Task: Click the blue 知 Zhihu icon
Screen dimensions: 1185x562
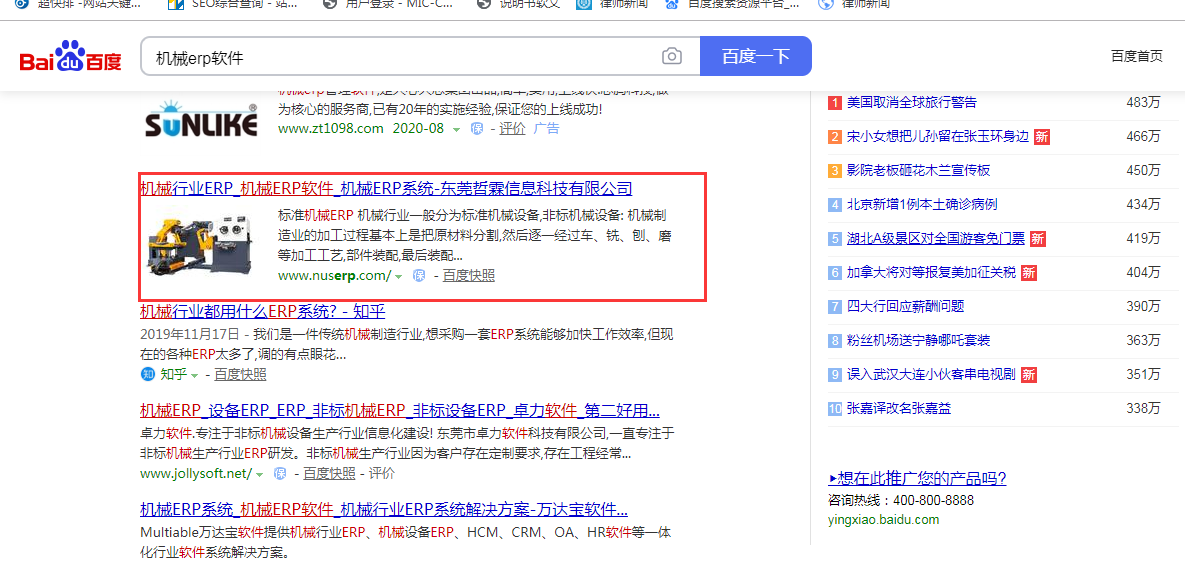Action: 148,374
